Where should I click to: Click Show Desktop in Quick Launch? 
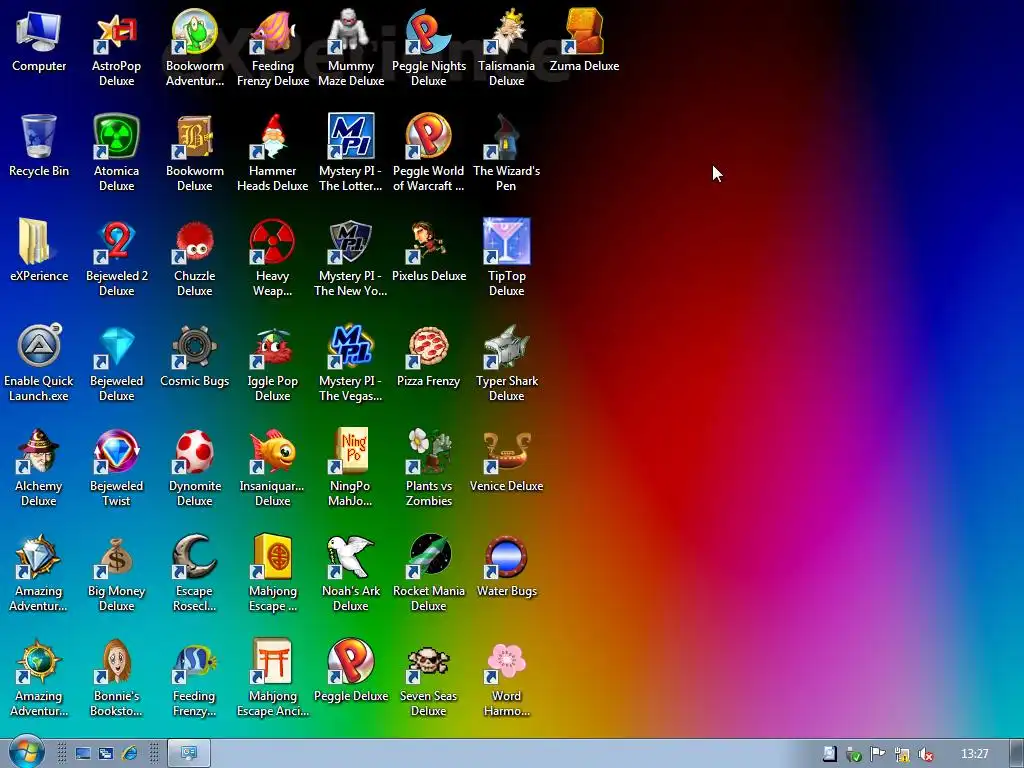point(83,754)
